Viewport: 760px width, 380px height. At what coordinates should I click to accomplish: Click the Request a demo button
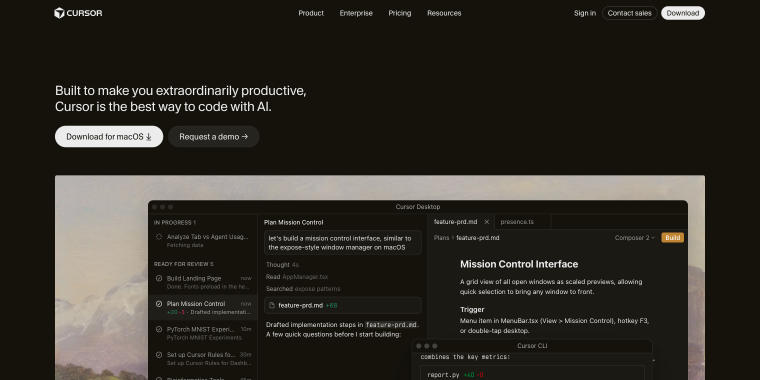point(213,137)
